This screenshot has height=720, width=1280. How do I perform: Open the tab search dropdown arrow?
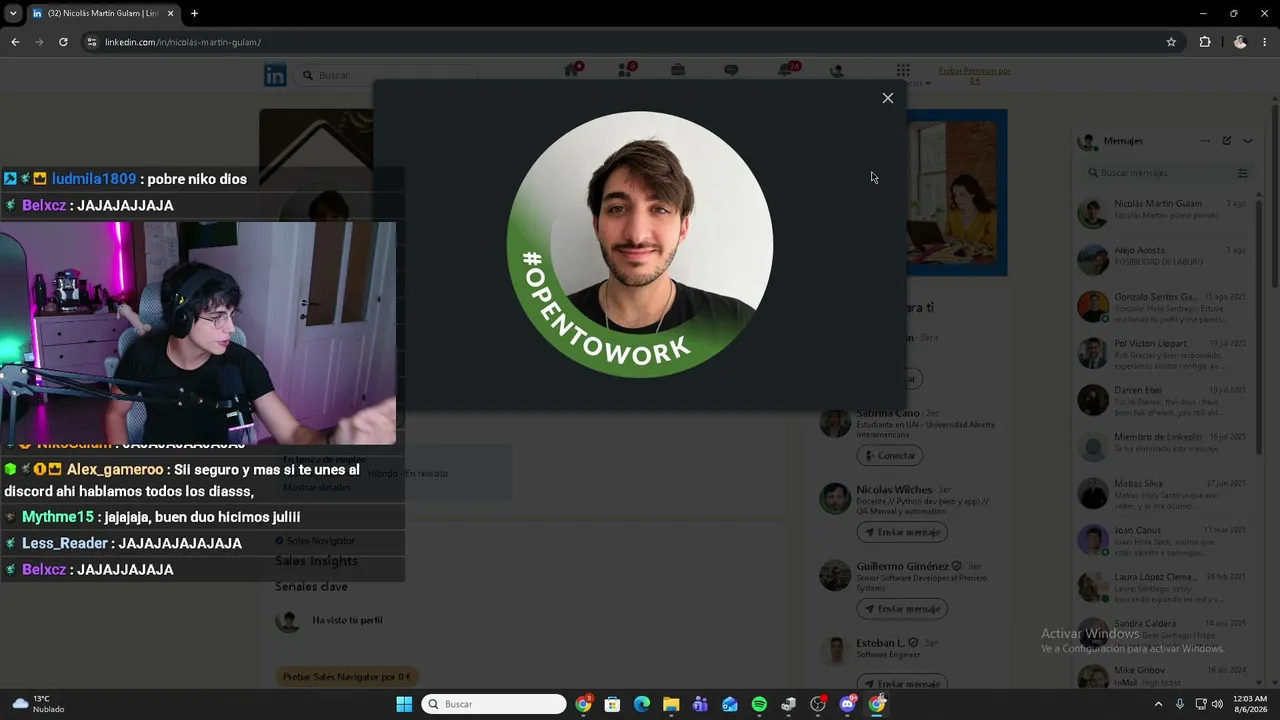[13, 13]
